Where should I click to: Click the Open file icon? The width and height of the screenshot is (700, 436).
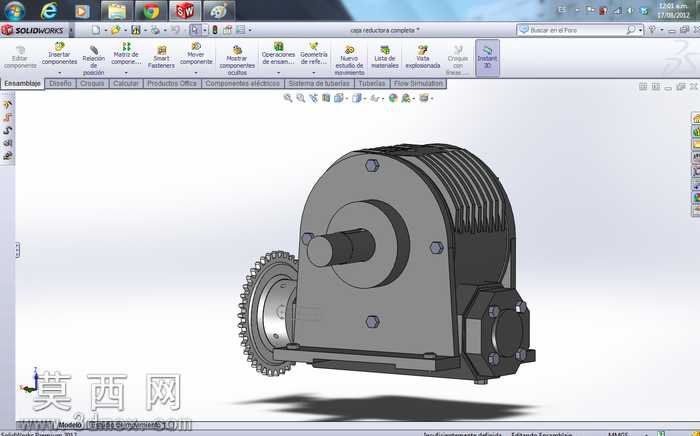tap(116, 30)
